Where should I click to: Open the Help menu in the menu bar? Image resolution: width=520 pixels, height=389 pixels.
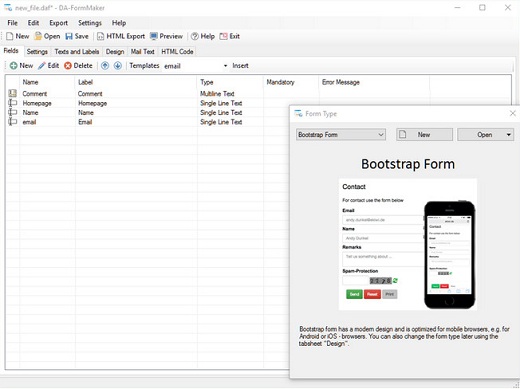pos(119,23)
